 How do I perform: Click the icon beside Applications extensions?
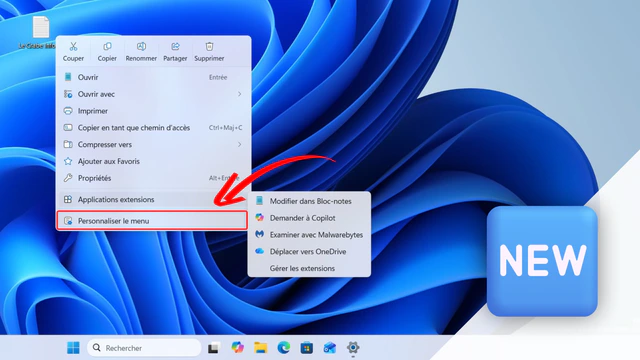coord(68,199)
